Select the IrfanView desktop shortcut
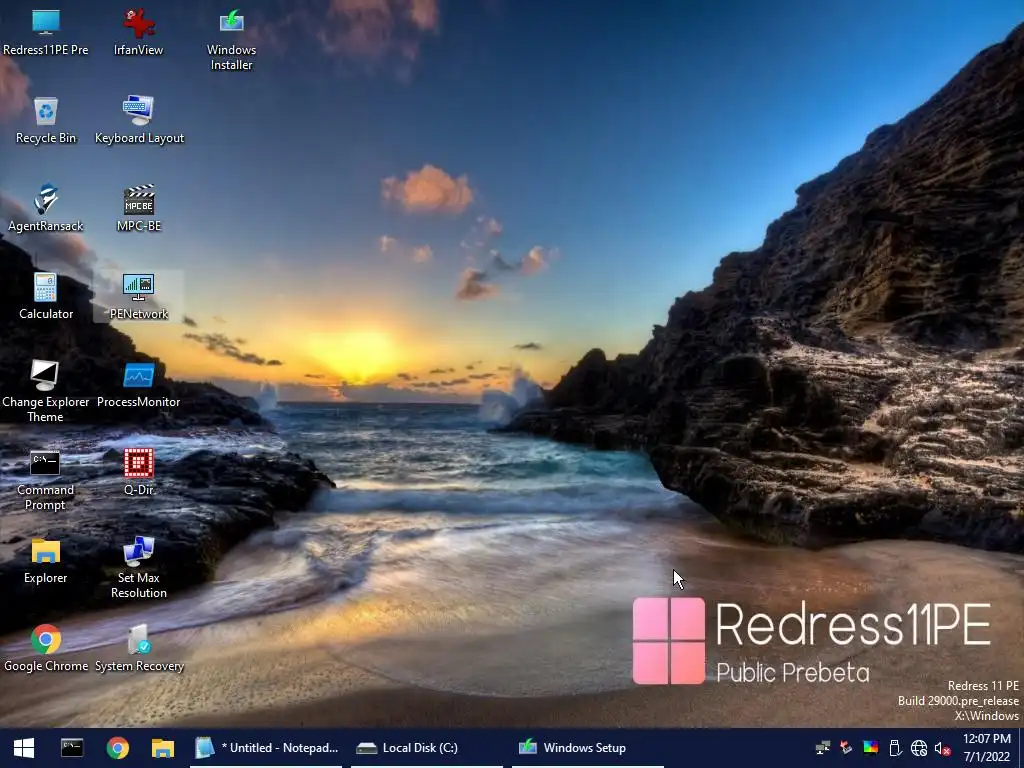This screenshot has width=1024, height=768. click(x=138, y=33)
